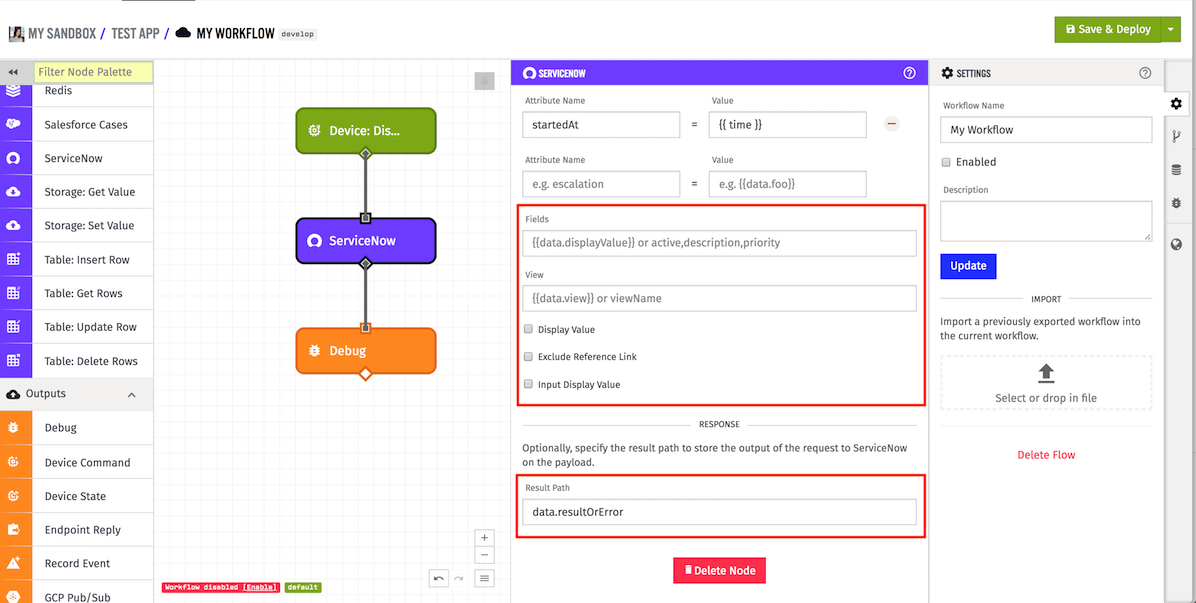Select the Debug node on the canvas
This screenshot has width=1196, height=603.
coord(365,351)
